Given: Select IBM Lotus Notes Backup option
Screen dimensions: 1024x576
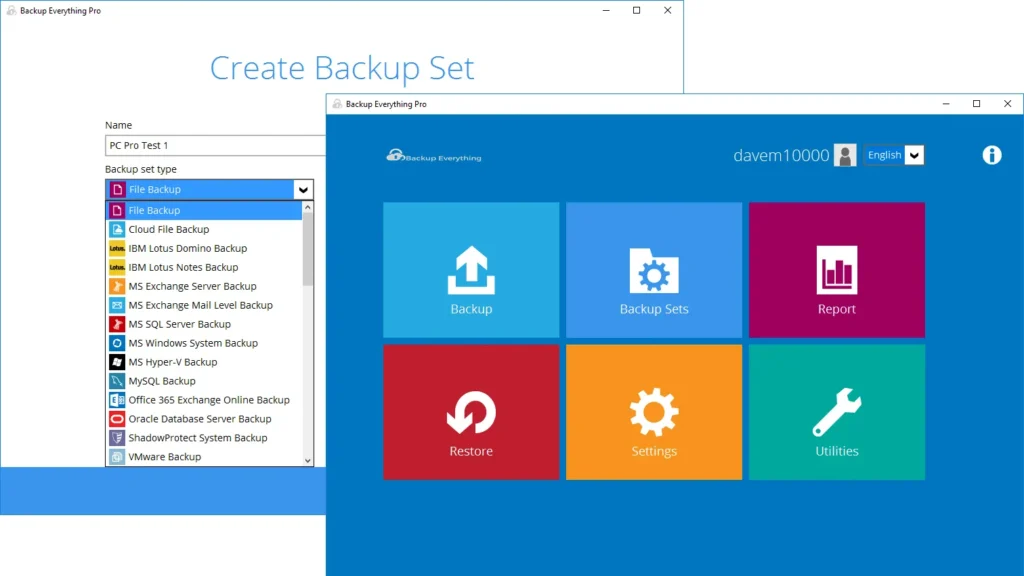Looking at the screenshot, I should point(204,267).
